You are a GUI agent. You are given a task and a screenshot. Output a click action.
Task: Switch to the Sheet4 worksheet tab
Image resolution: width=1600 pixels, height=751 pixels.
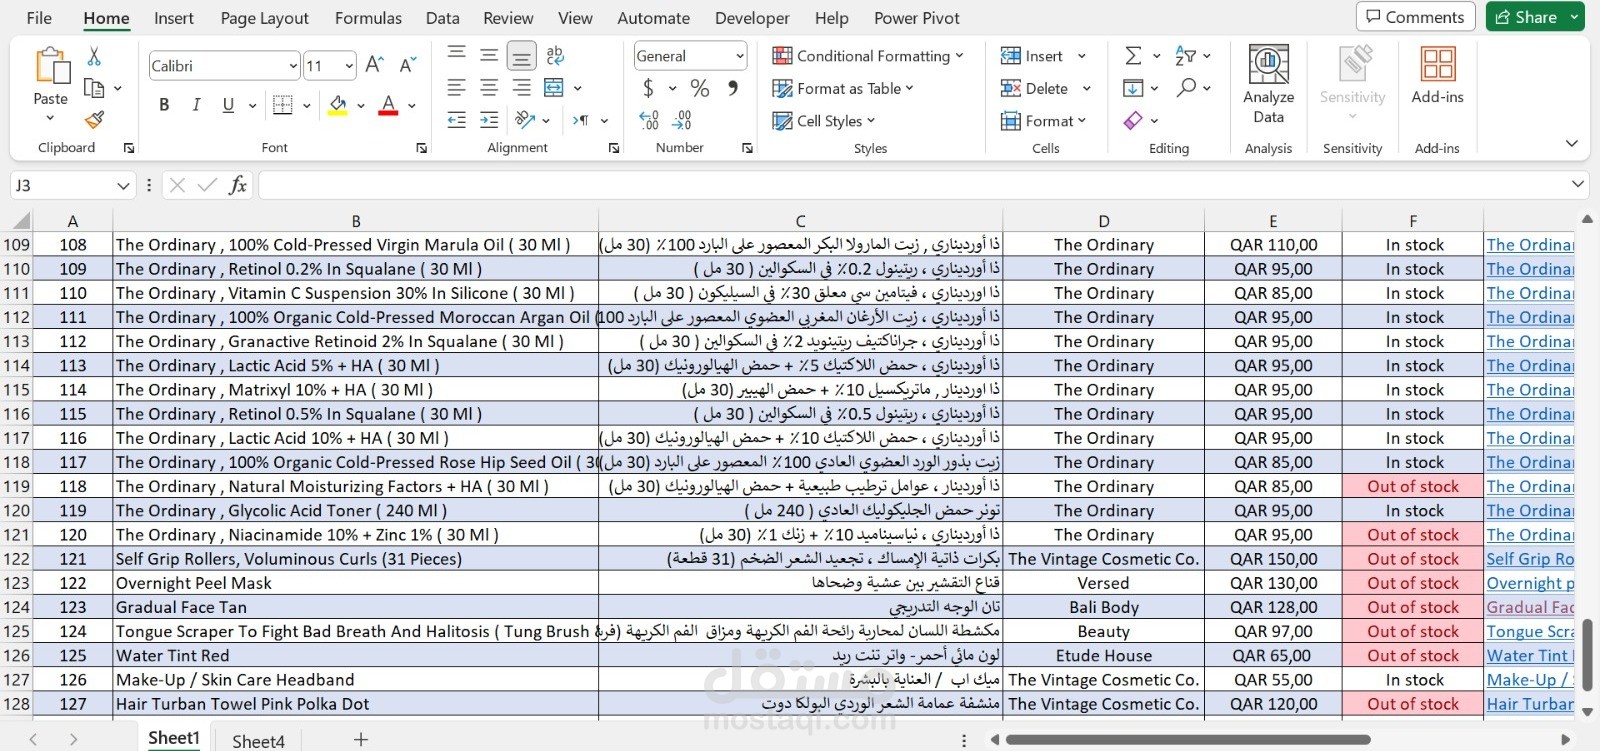[x=258, y=740]
